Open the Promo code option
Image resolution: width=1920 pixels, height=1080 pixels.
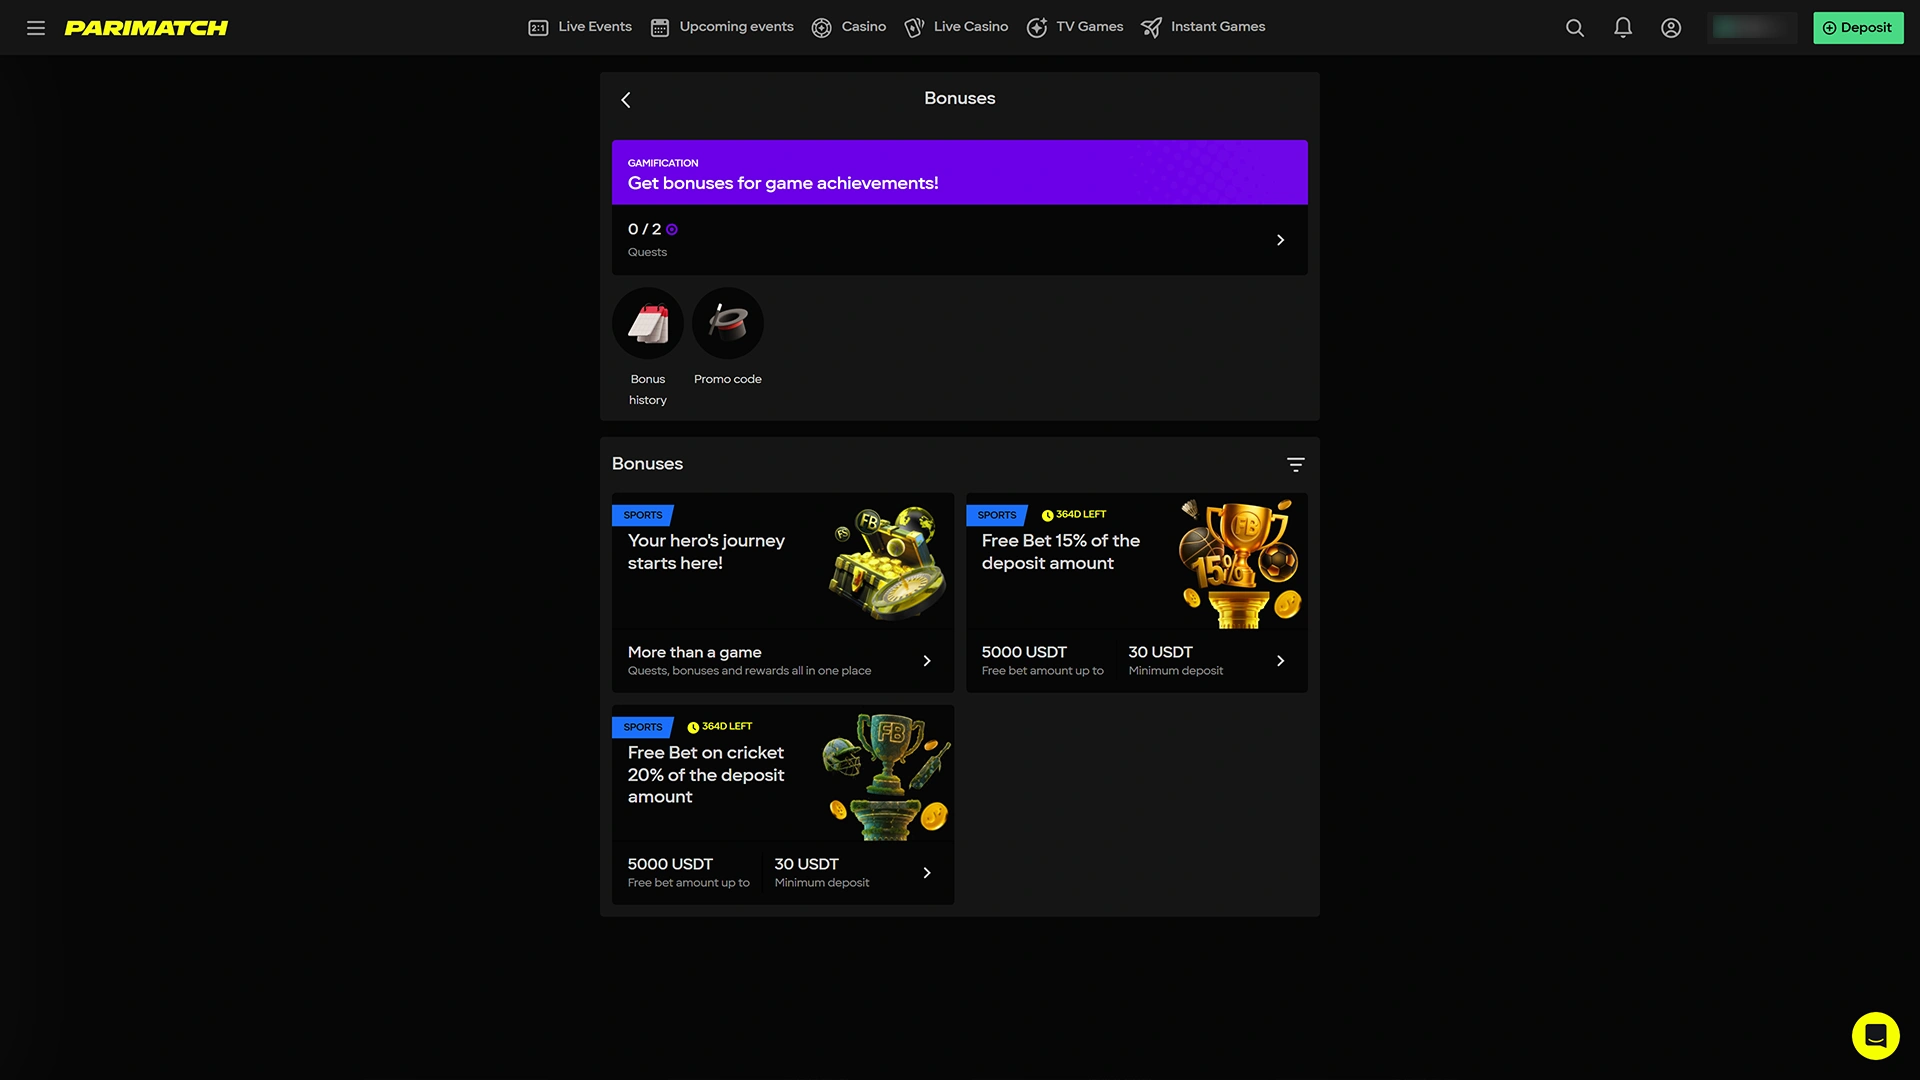[727, 323]
